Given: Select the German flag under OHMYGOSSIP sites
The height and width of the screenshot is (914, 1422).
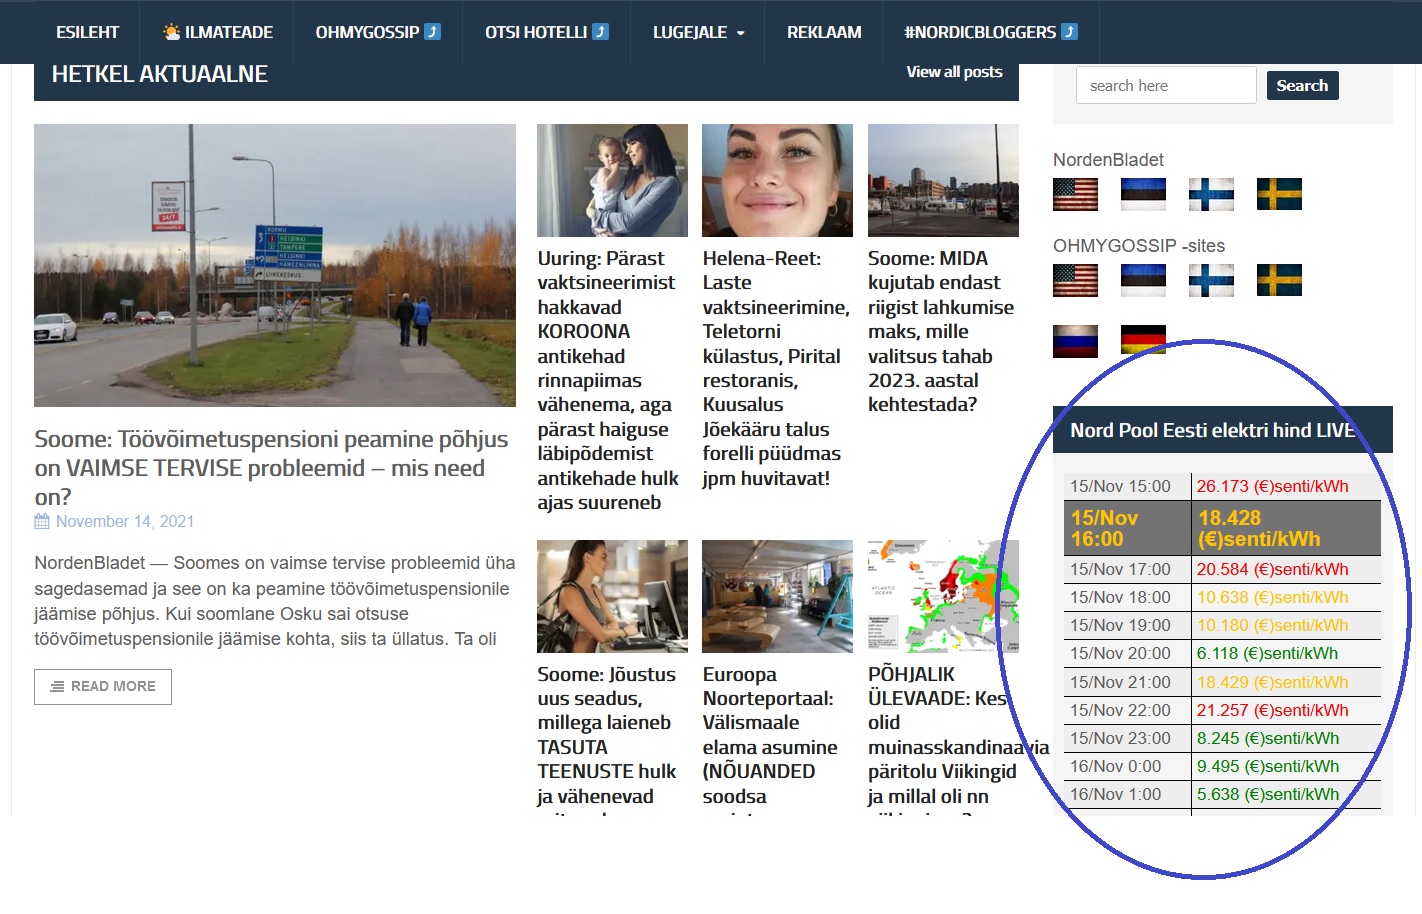Looking at the screenshot, I should click(x=1143, y=341).
